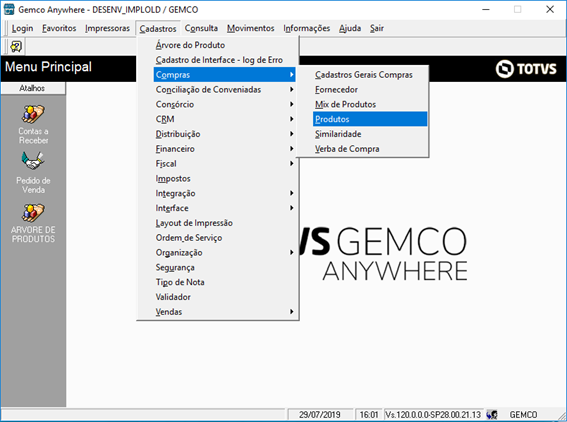Choose Produtos in Compras submenu
Screen dimensions: 567x422
coord(370,119)
